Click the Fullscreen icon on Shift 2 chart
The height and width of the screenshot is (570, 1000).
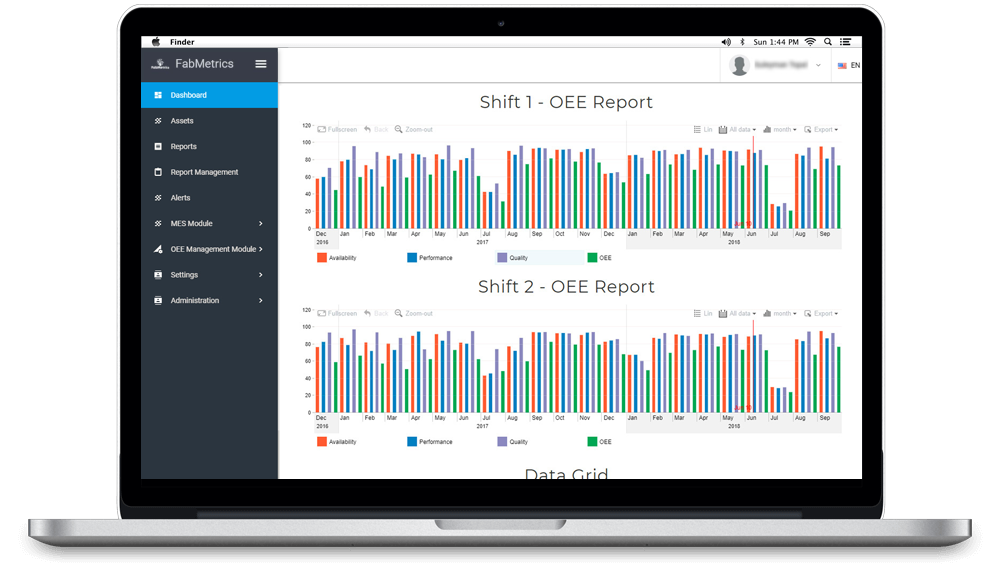pos(322,313)
